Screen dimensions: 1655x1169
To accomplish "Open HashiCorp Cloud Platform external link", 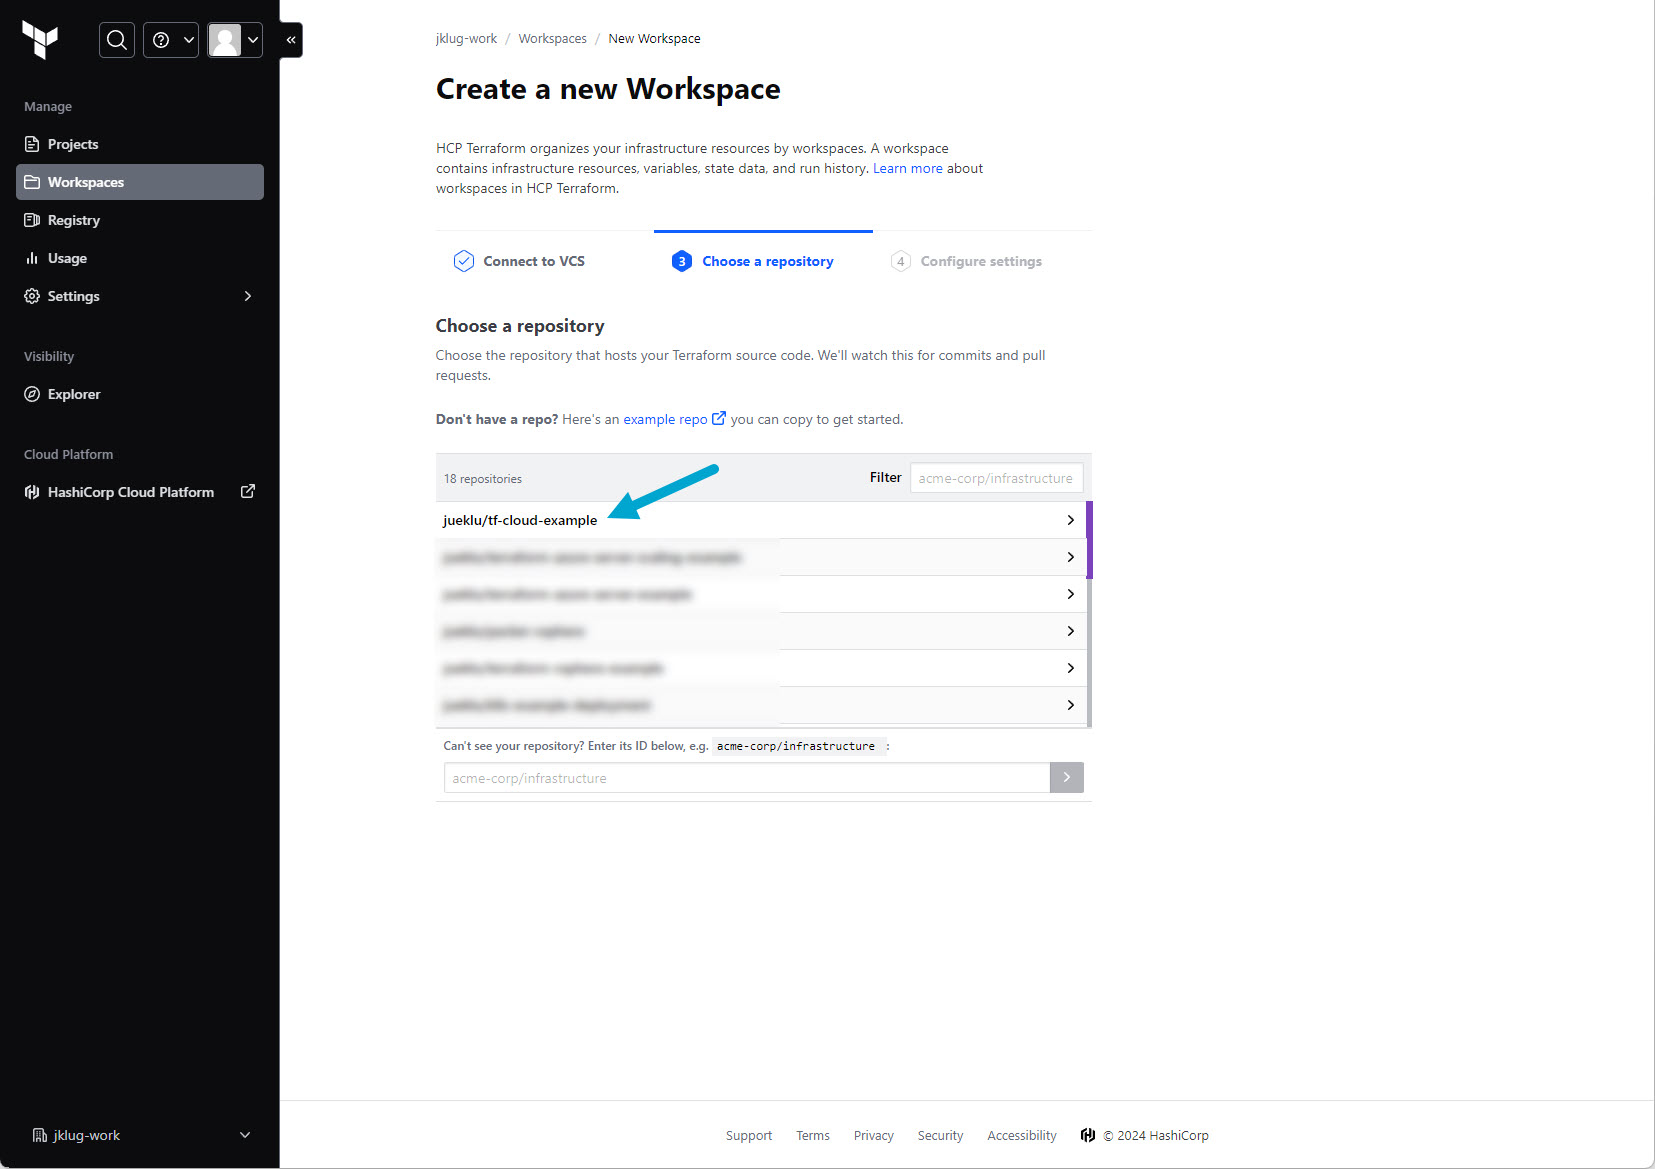I will (x=138, y=492).
